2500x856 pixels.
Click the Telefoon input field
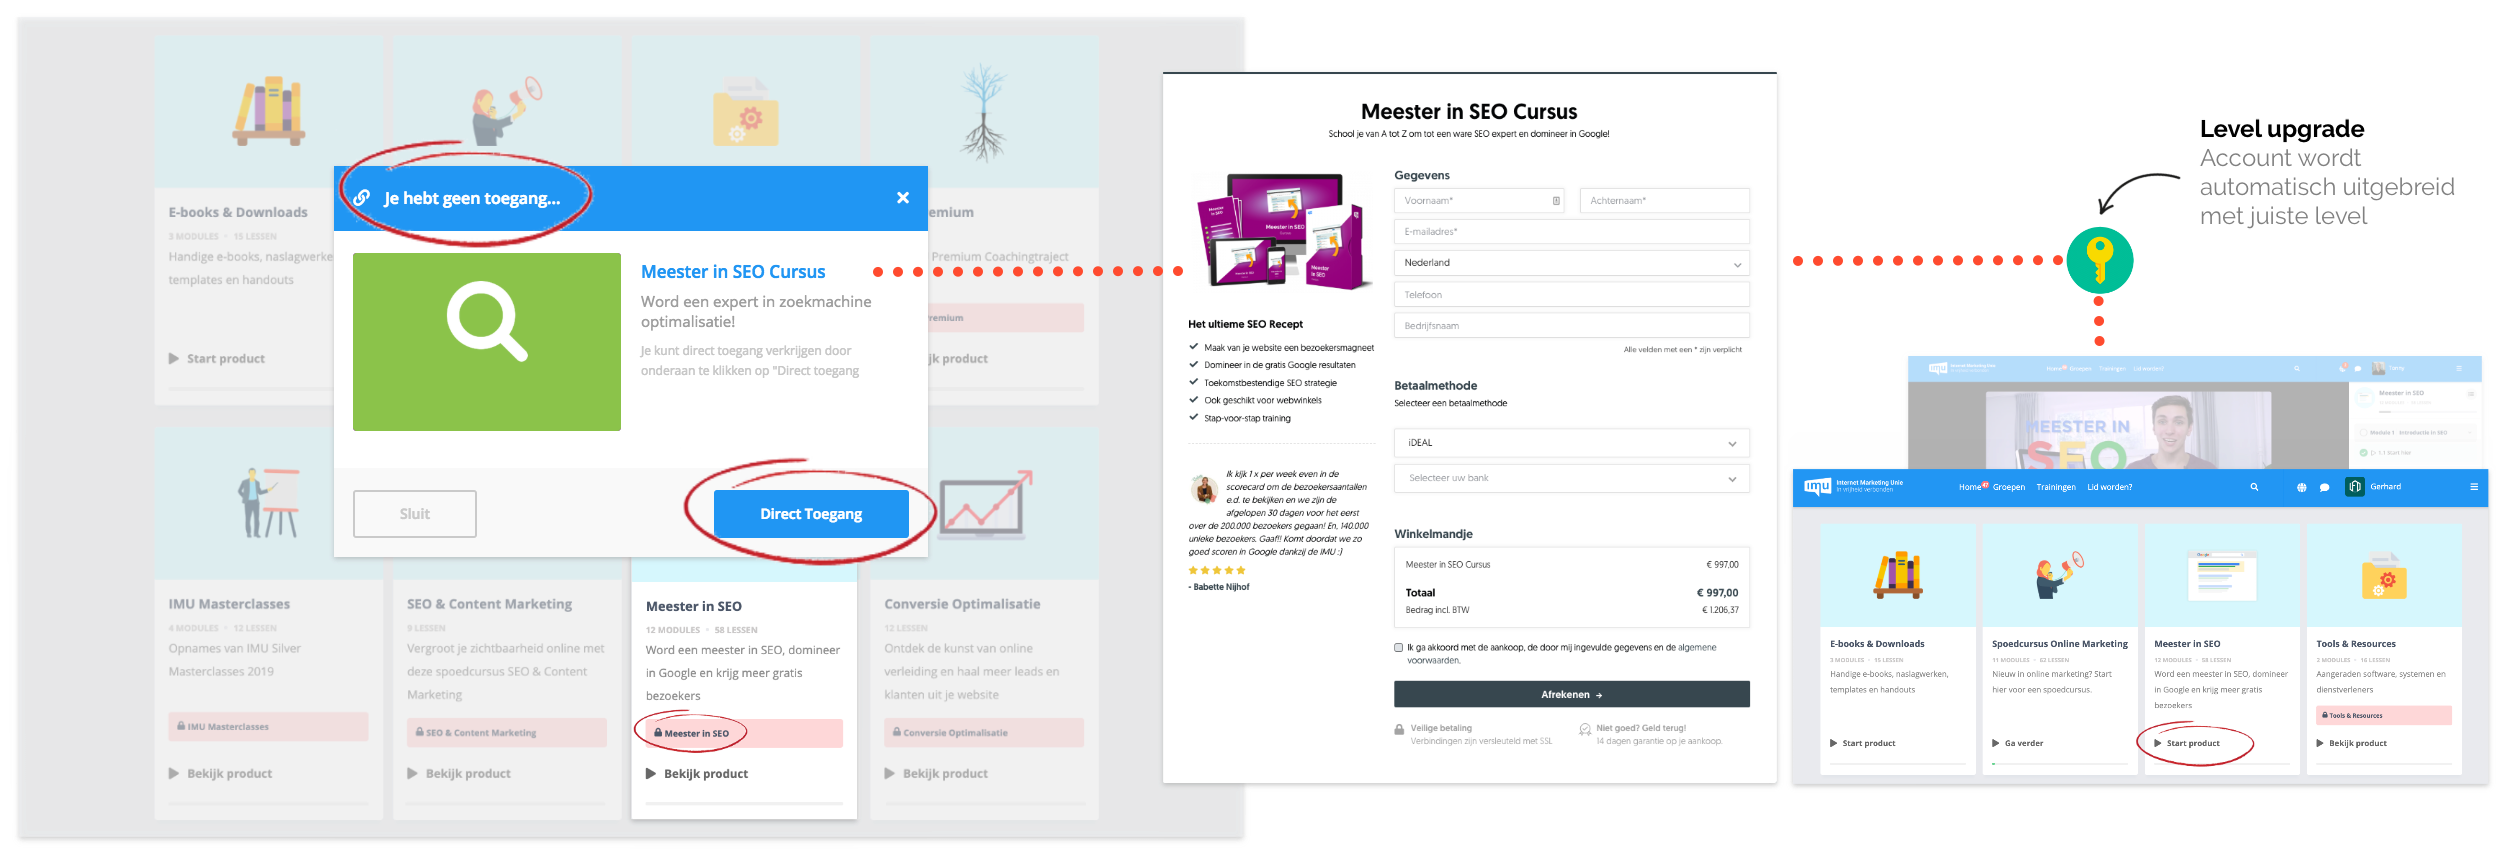1572,295
